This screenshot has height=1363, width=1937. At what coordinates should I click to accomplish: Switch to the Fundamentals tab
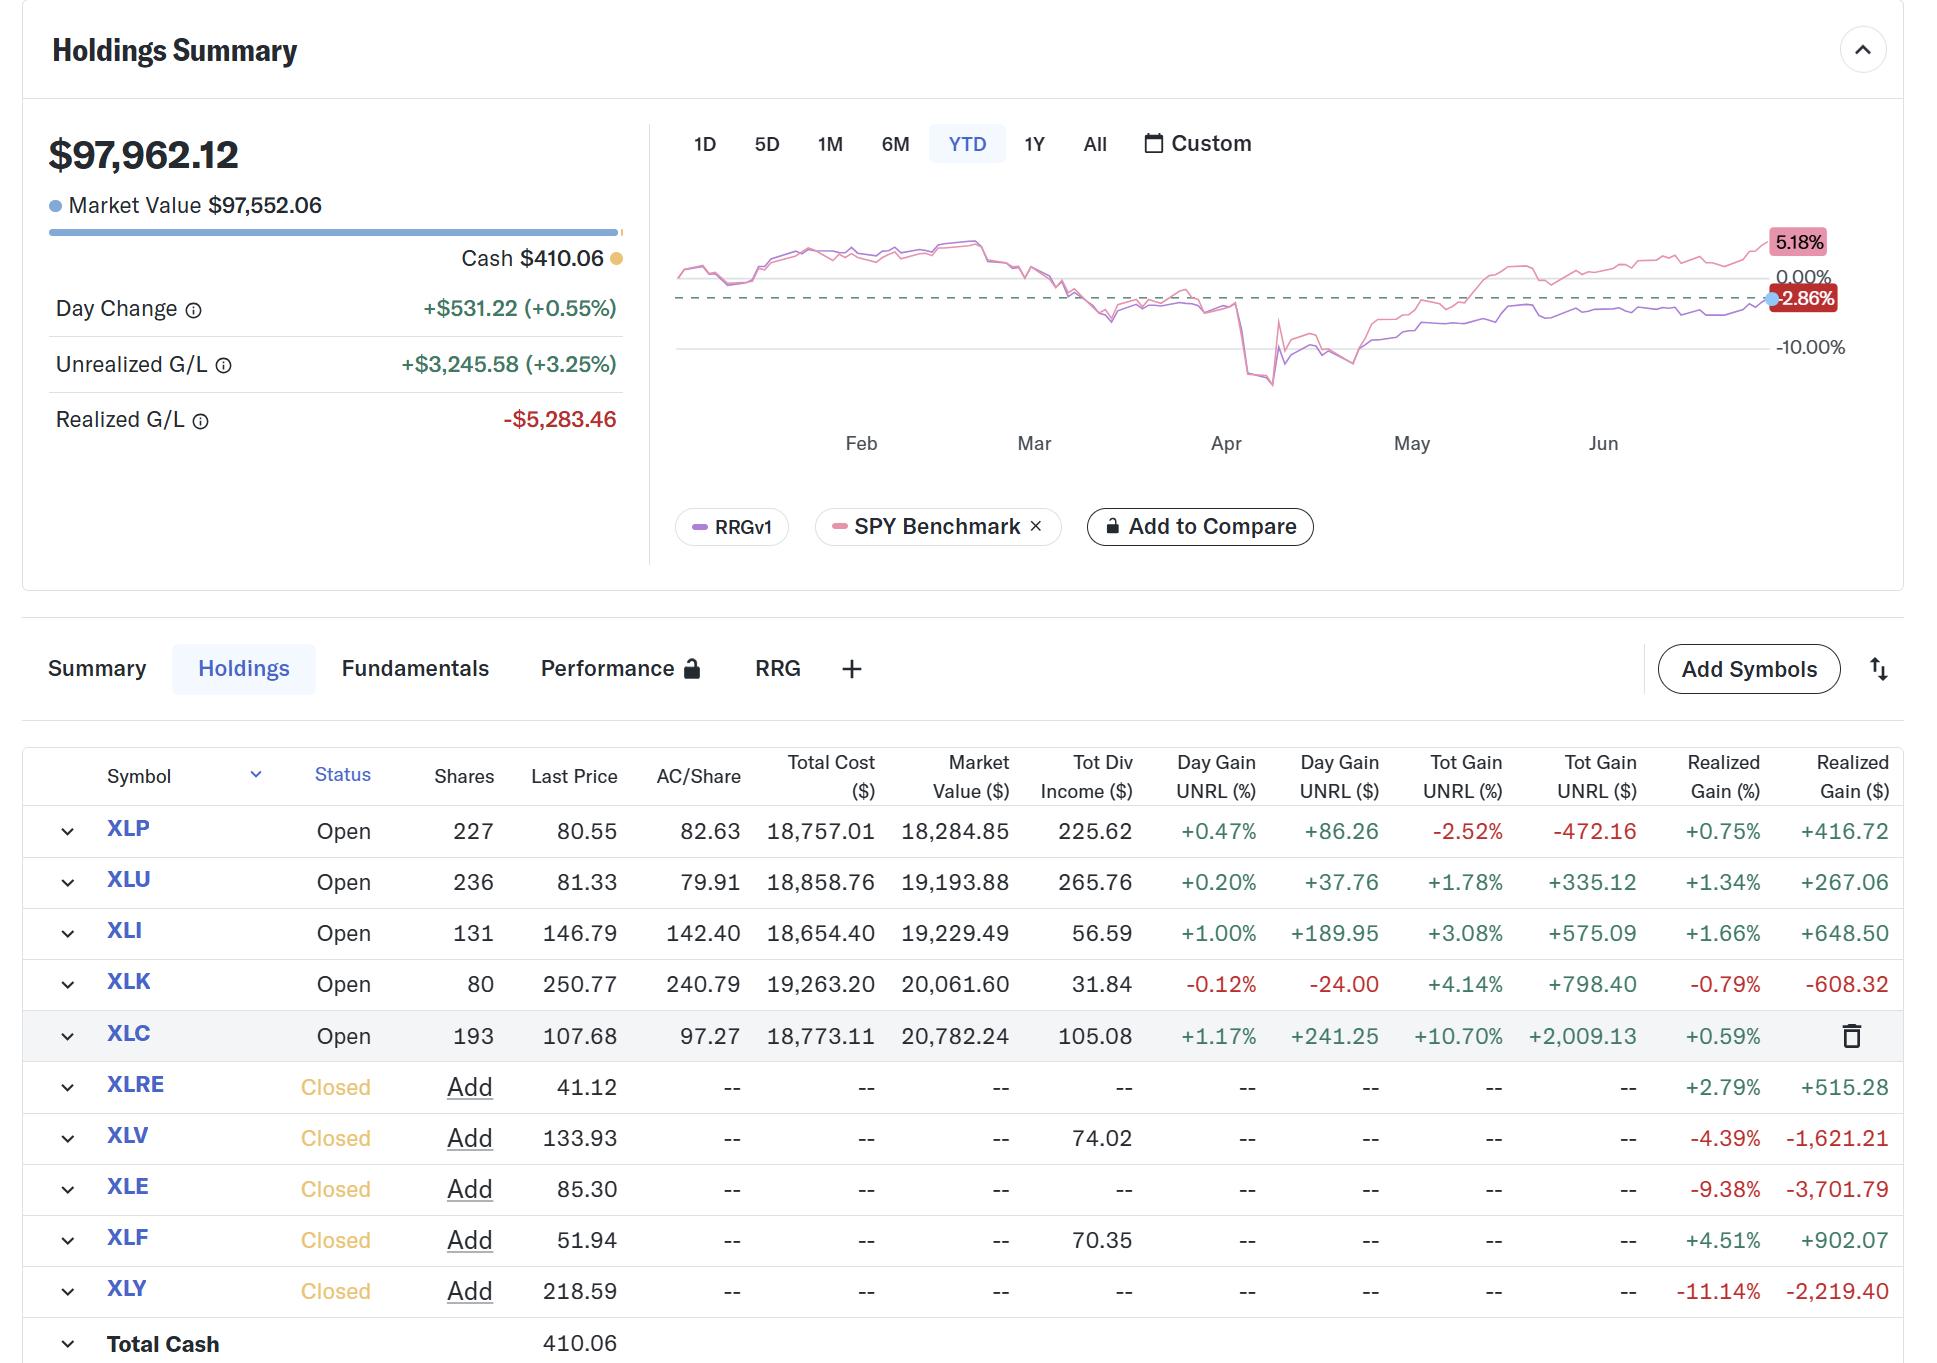(415, 669)
